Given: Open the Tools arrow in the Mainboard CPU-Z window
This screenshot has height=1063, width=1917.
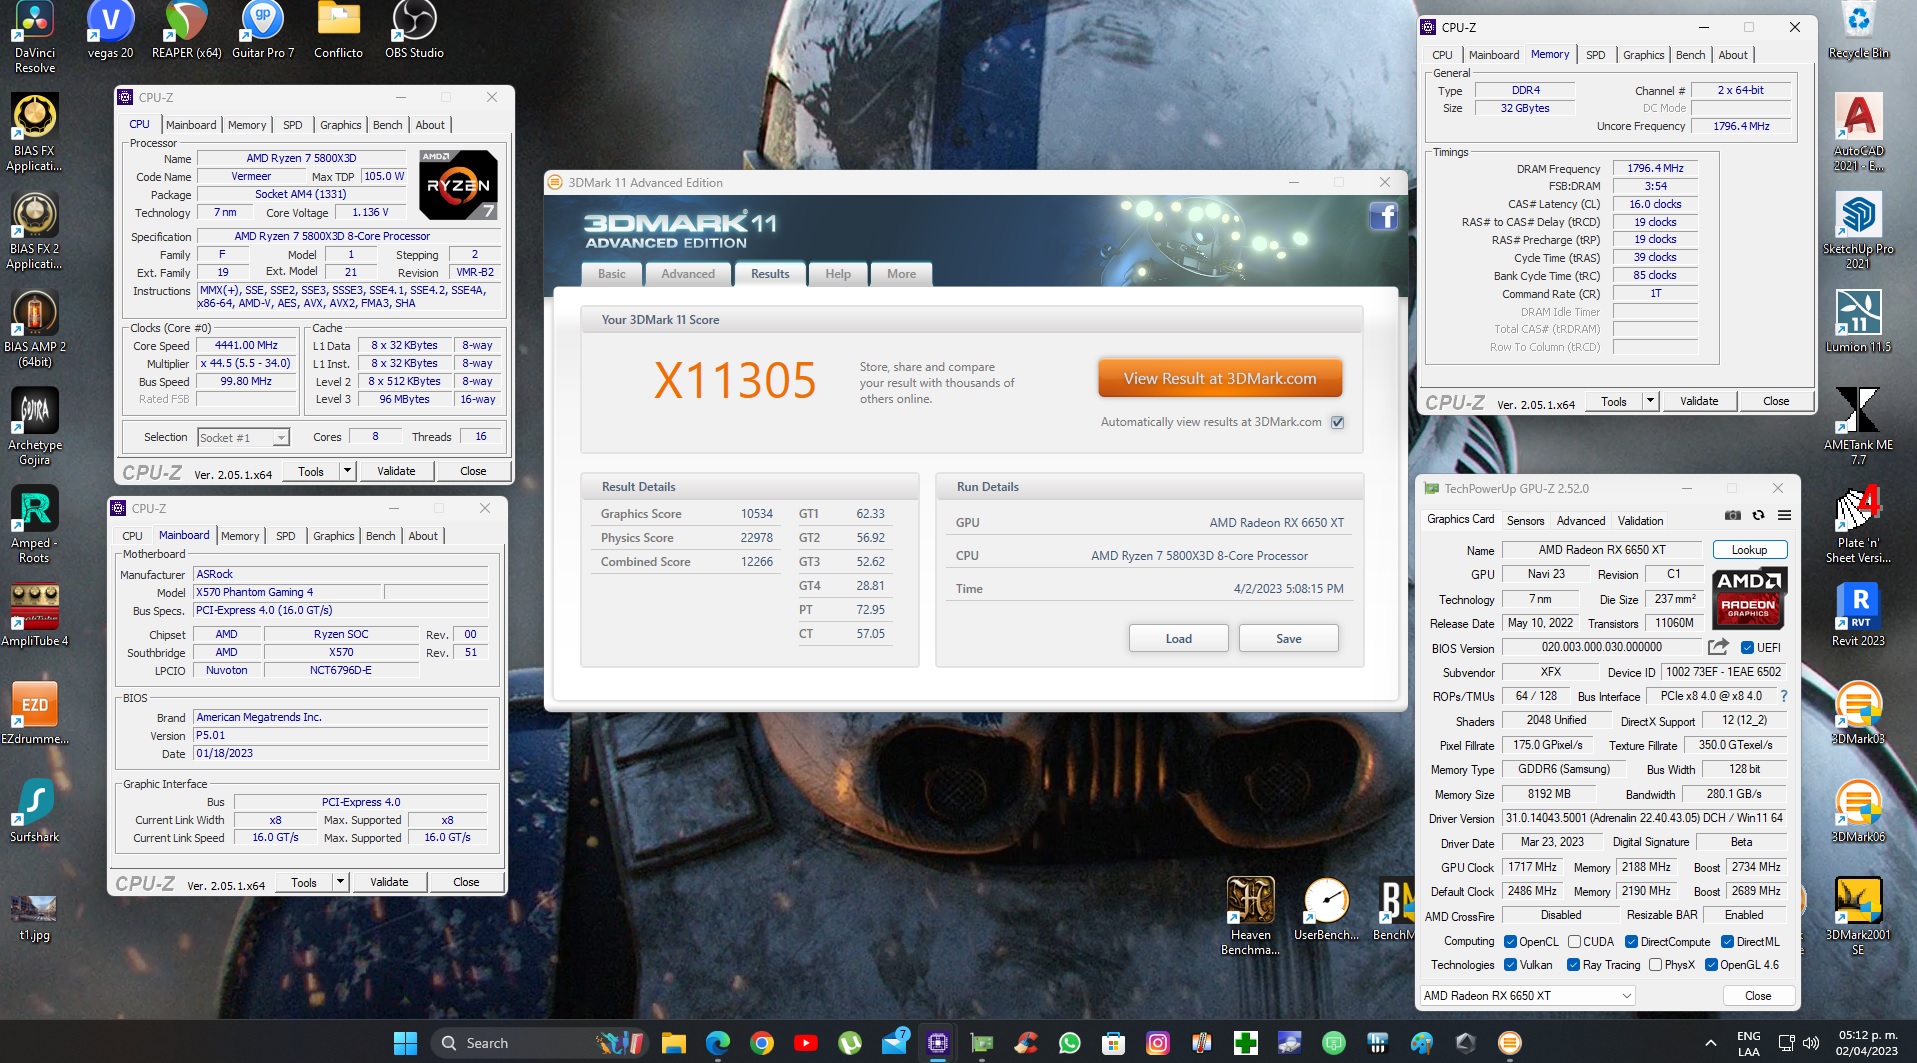Looking at the screenshot, I should [x=340, y=882].
